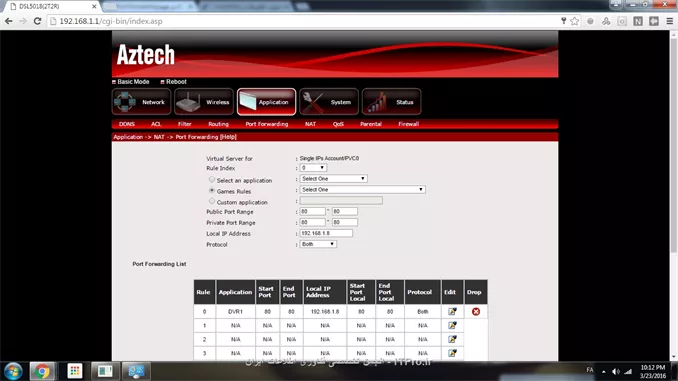Click Public Port Range start field
Screen dimensions: 678x381
[312, 211]
